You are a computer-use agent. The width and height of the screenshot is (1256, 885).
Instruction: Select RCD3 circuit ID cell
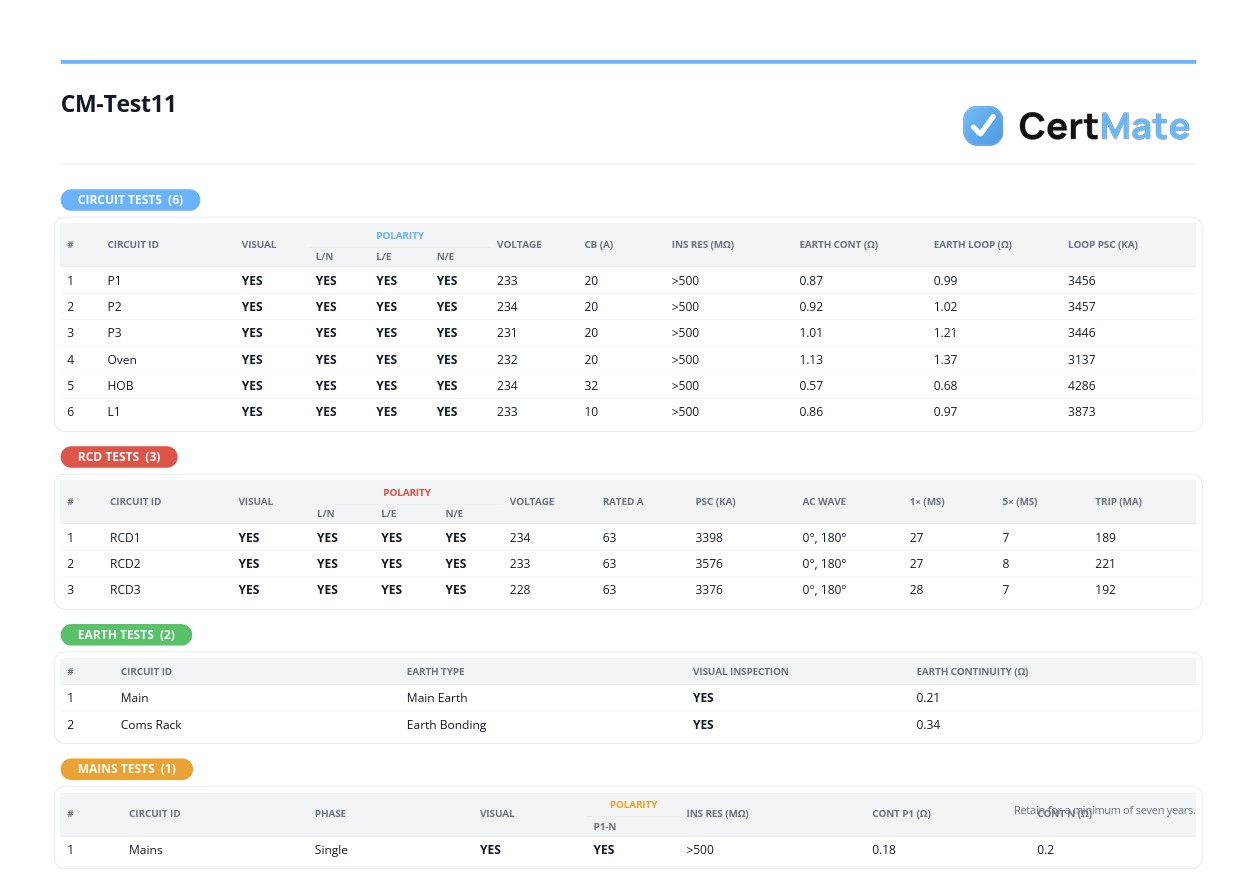click(x=125, y=590)
